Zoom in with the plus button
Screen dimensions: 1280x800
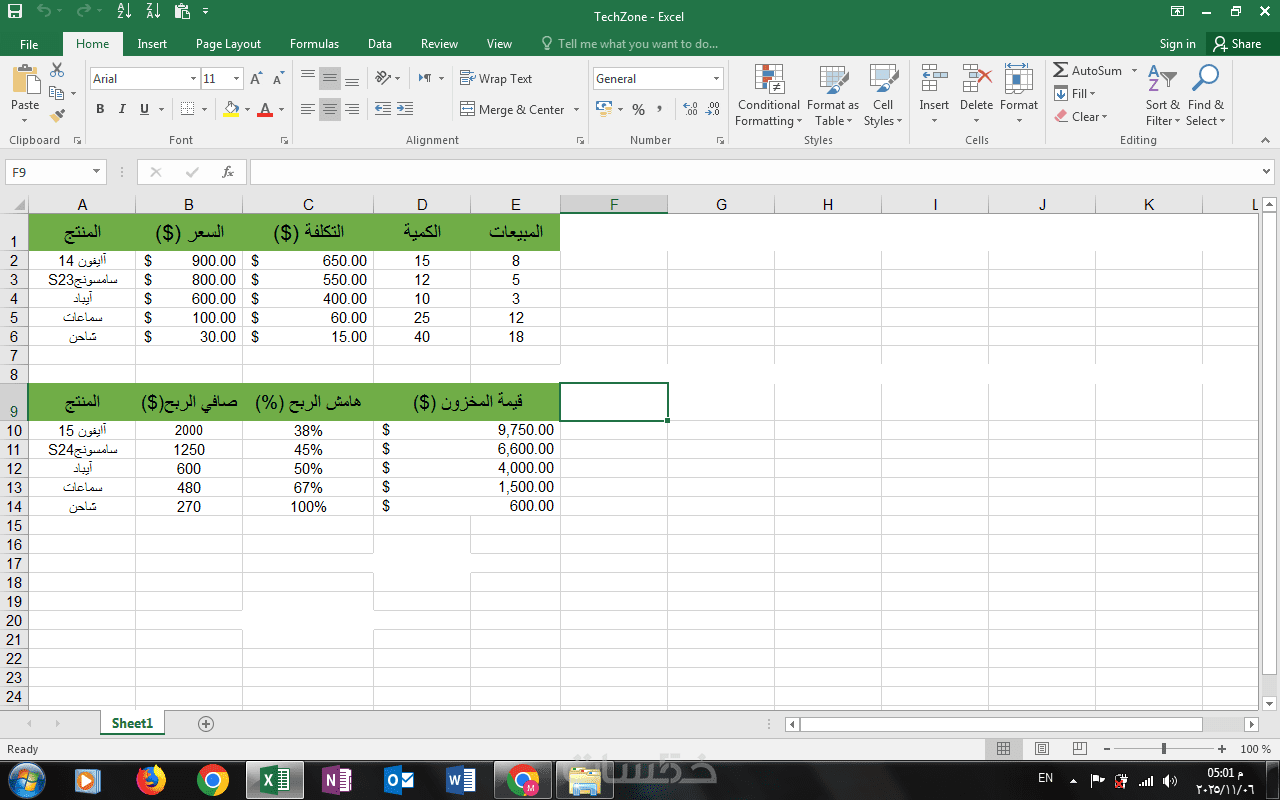pos(1222,749)
